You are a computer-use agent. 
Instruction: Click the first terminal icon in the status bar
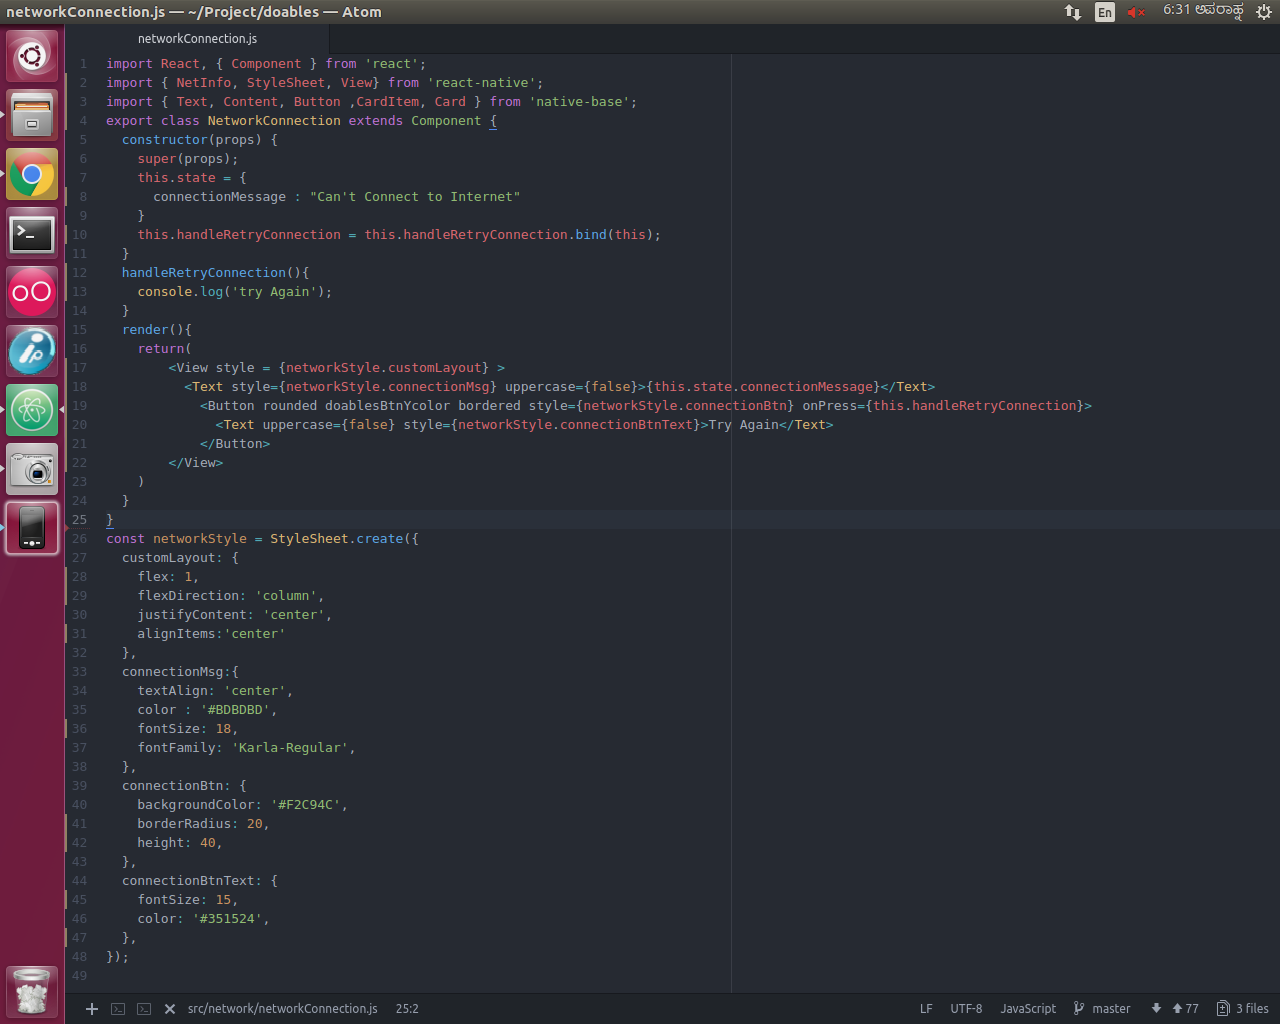(x=118, y=1009)
